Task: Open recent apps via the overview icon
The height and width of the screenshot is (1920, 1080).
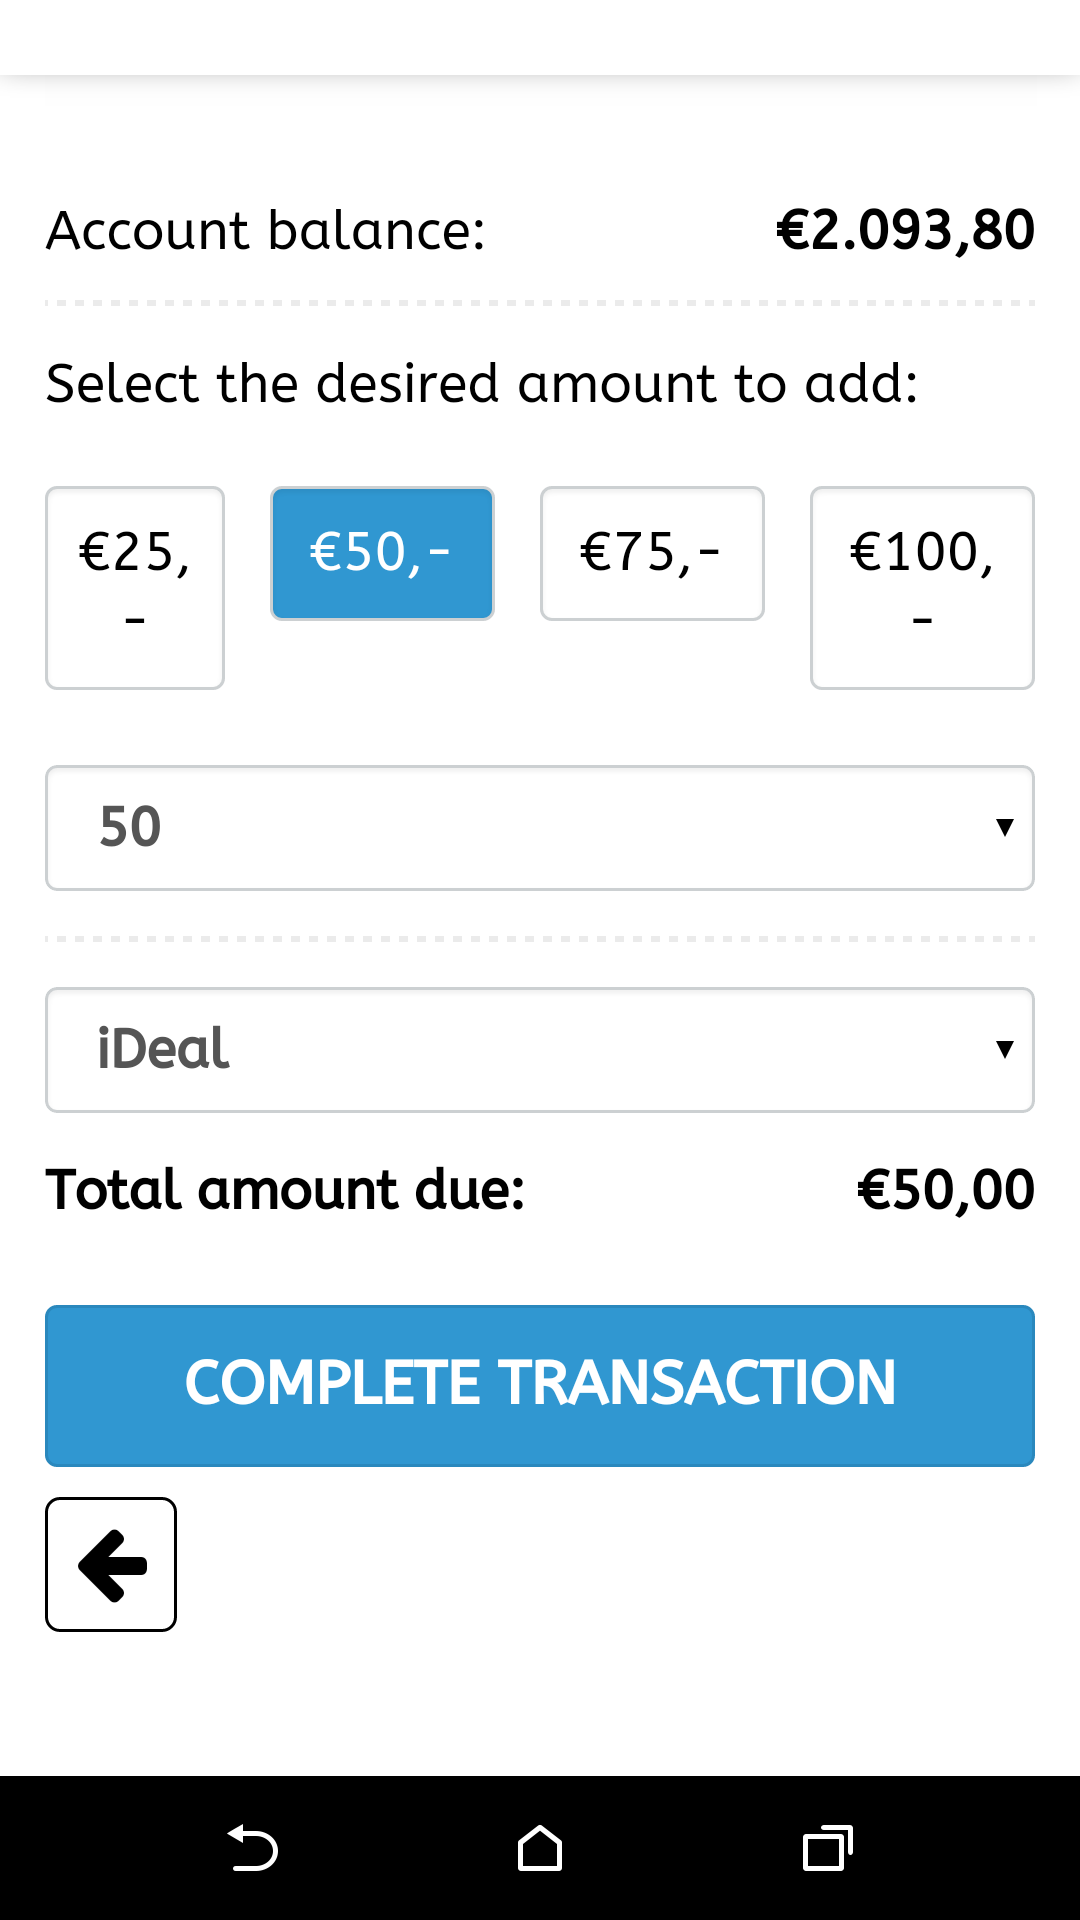Action: click(827, 1848)
